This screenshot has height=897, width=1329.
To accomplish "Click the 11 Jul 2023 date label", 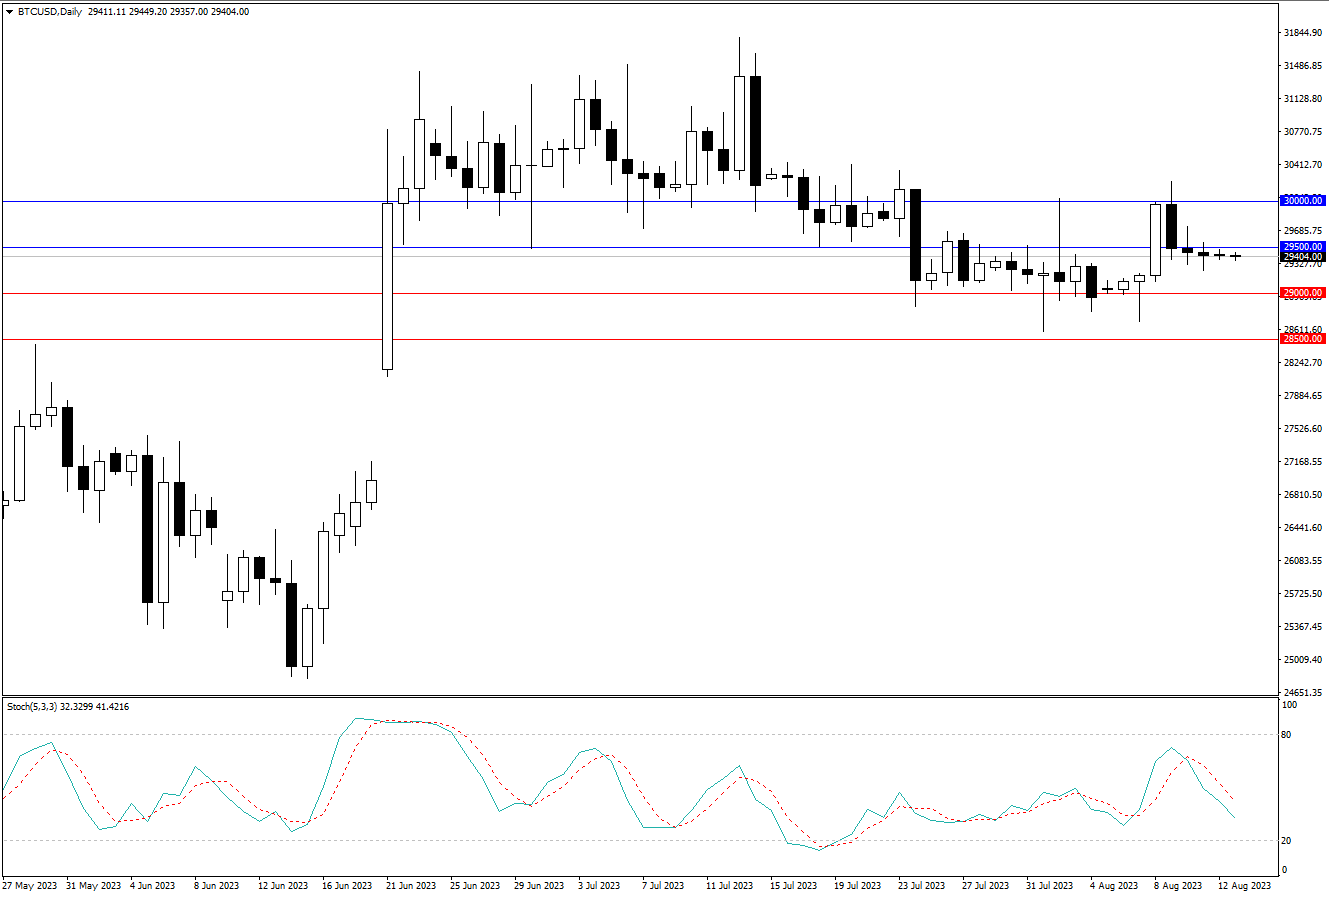I will (729, 886).
